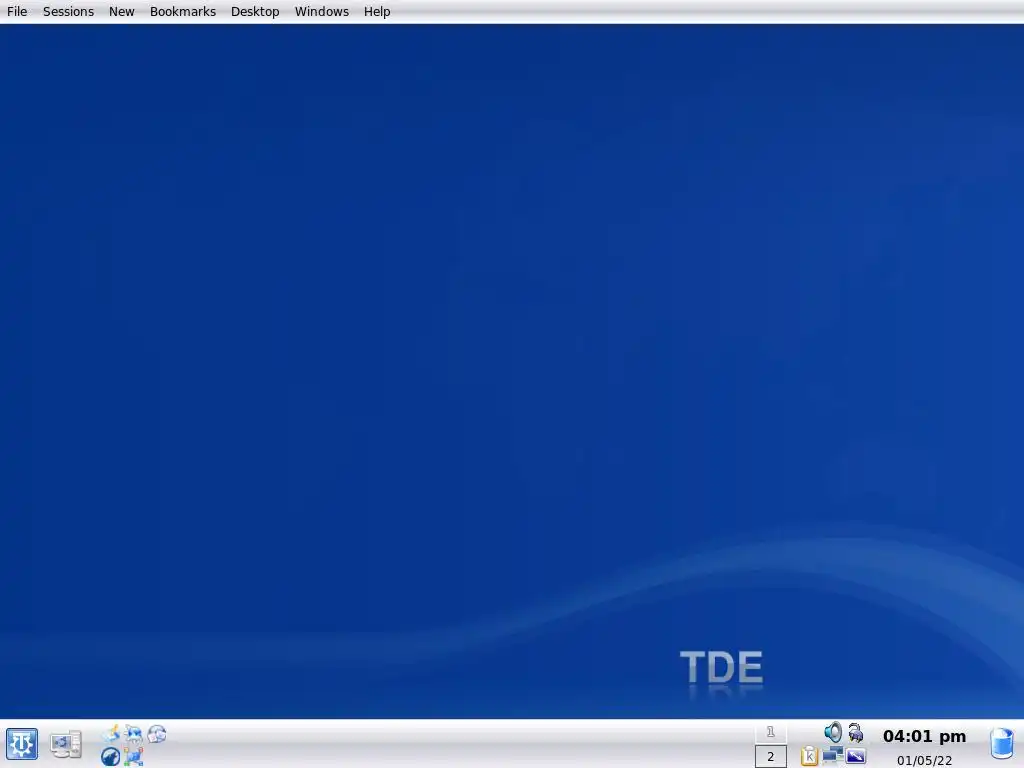Open the speaker volume tray icon
Screen dimensions: 1024x768
point(833,732)
